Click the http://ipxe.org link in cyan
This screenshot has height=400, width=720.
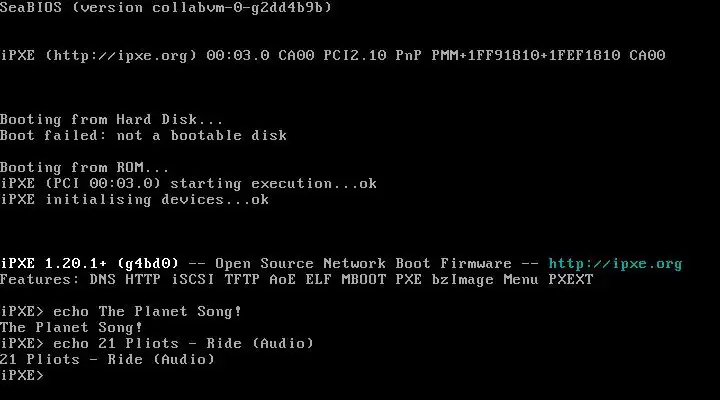[x=615, y=264]
